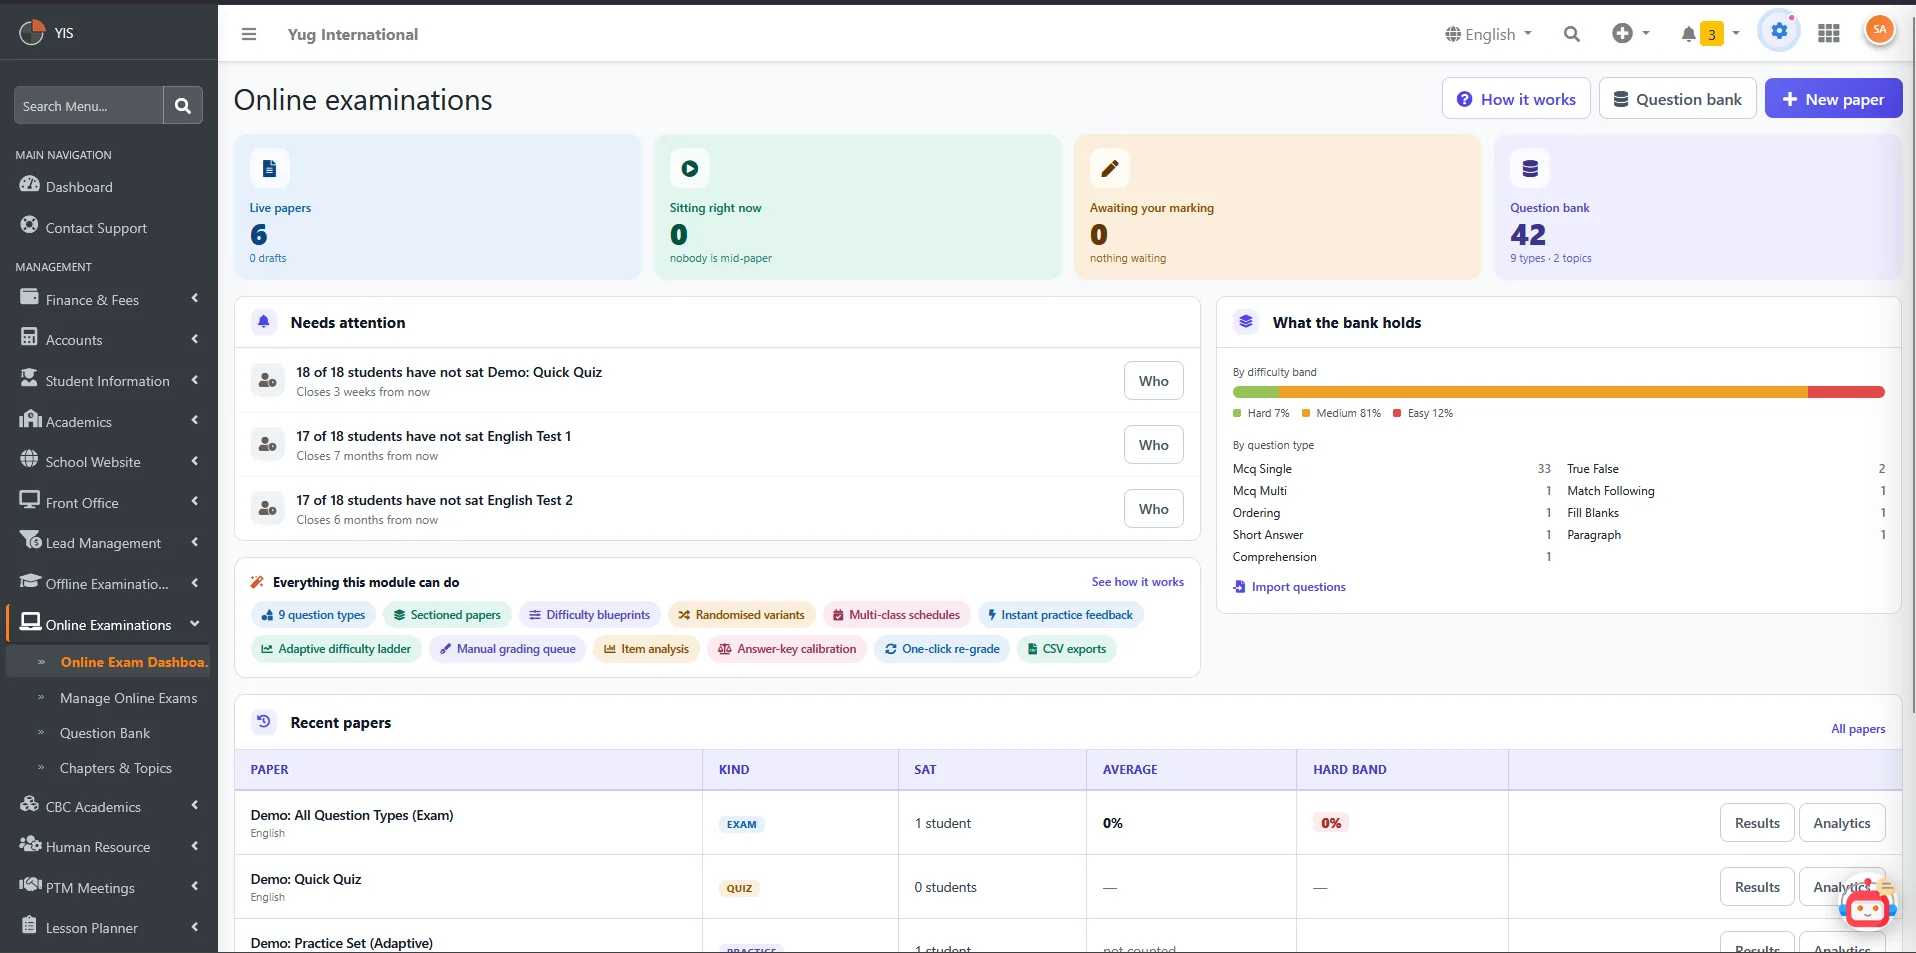Open the CBC Academics menu item
The width and height of the screenshot is (1916, 953).
(x=109, y=806)
